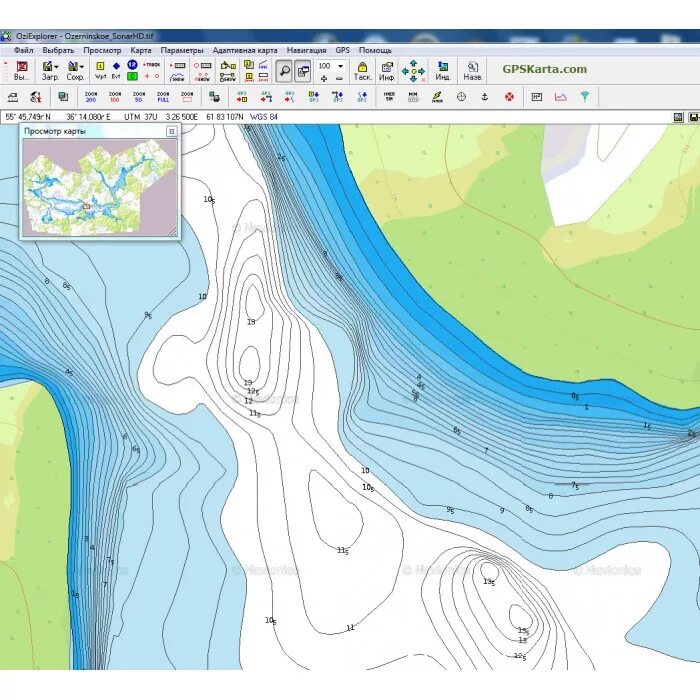Click the 55° 45,749 N latitude readout
The image size is (700, 700).
28,117
